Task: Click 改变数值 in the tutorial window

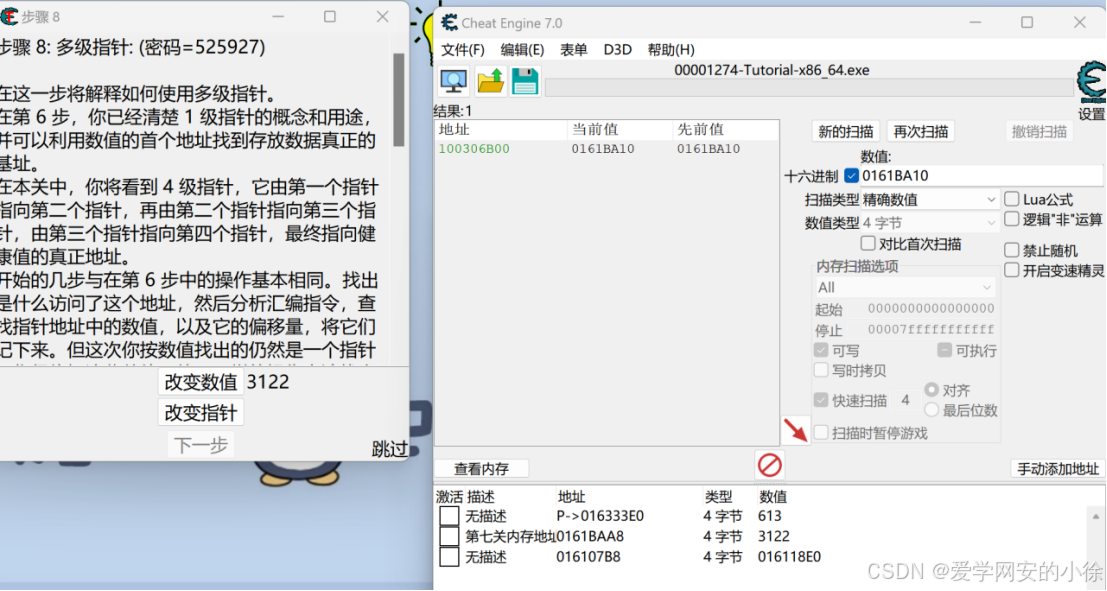Action: [201, 382]
